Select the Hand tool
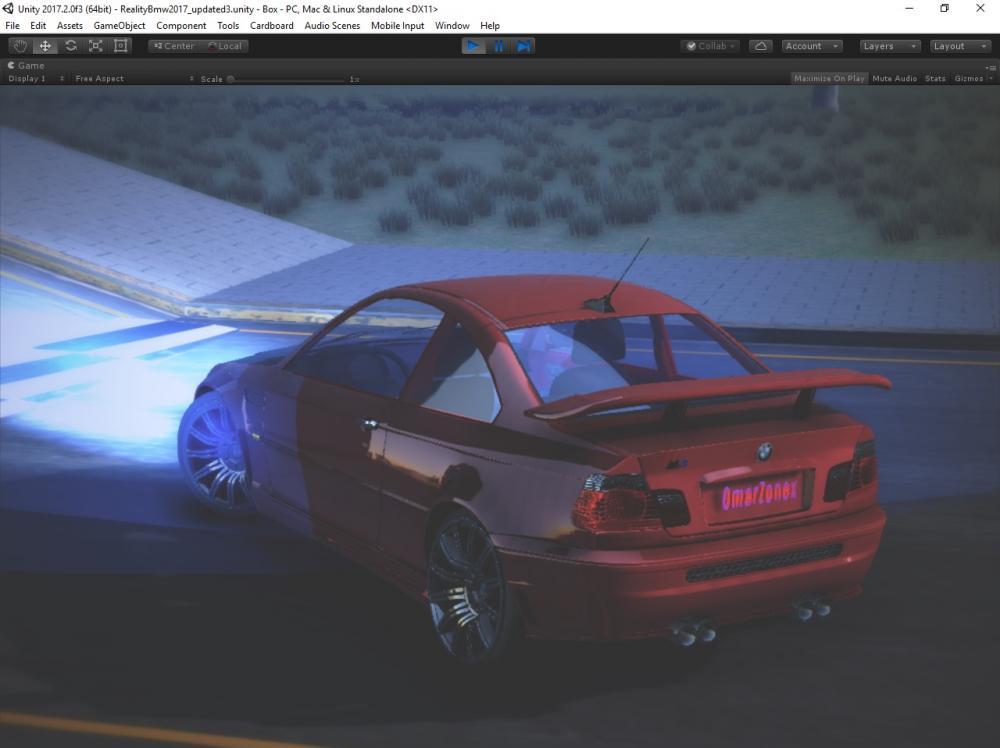Viewport: 1000px width, 748px height. tap(20, 46)
